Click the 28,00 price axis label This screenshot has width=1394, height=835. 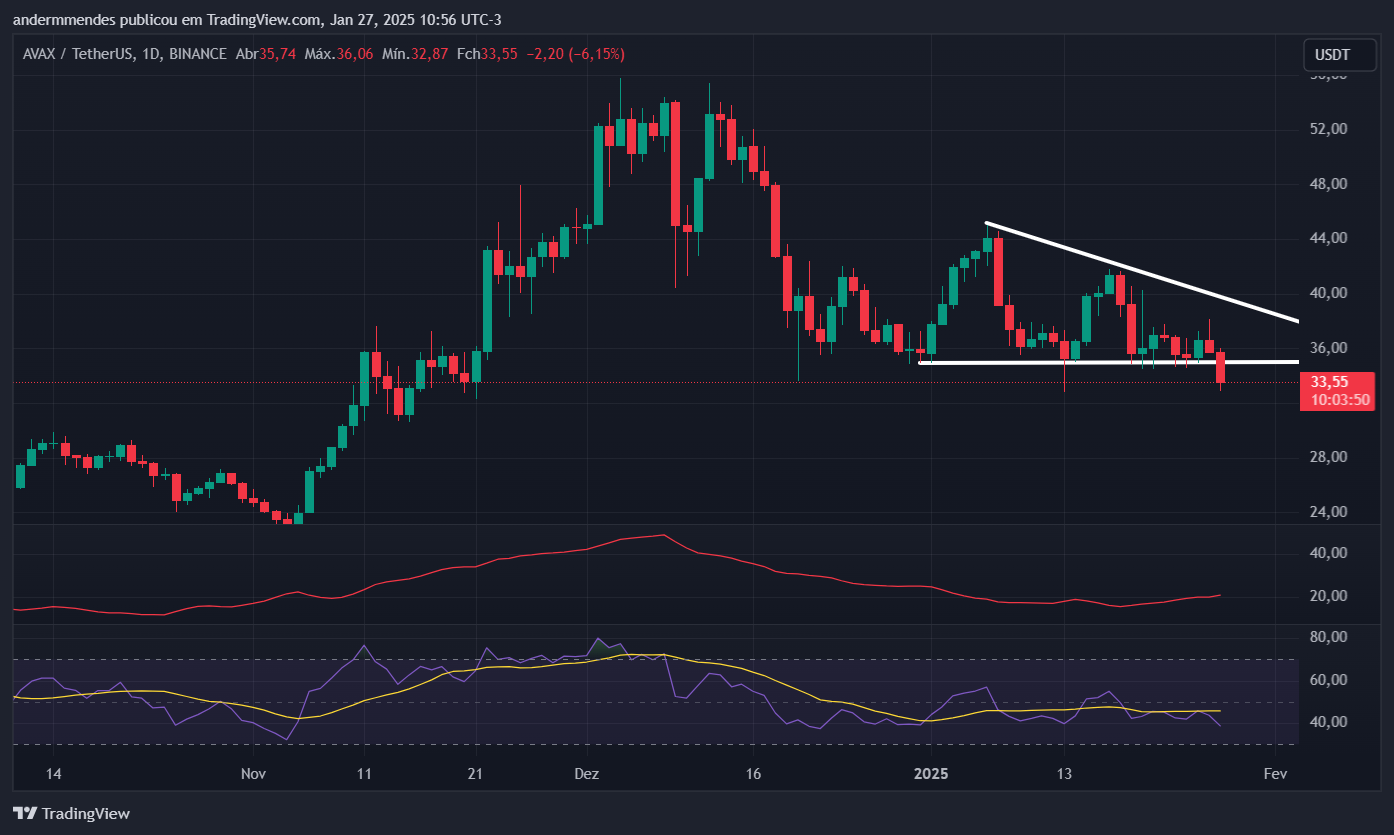(1329, 457)
